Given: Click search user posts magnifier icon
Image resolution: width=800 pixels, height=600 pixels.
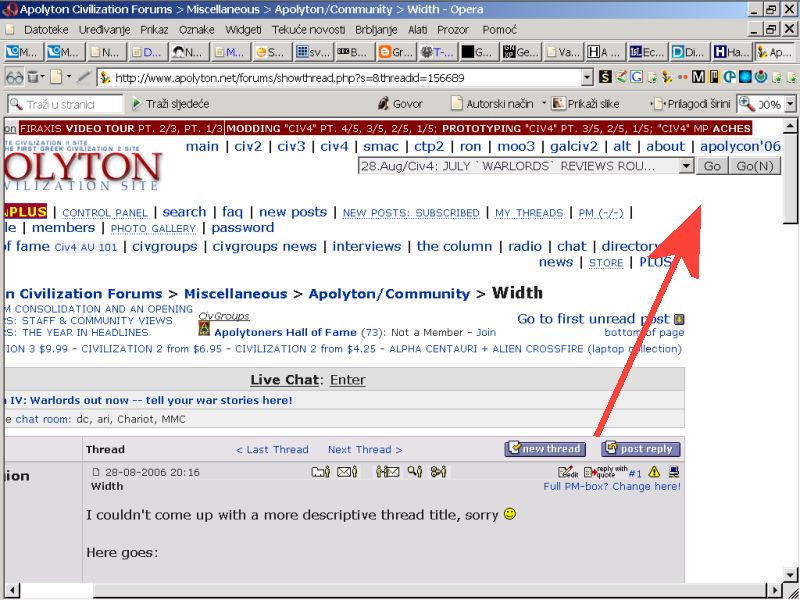Looking at the screenshot, I should pos(415,472).
